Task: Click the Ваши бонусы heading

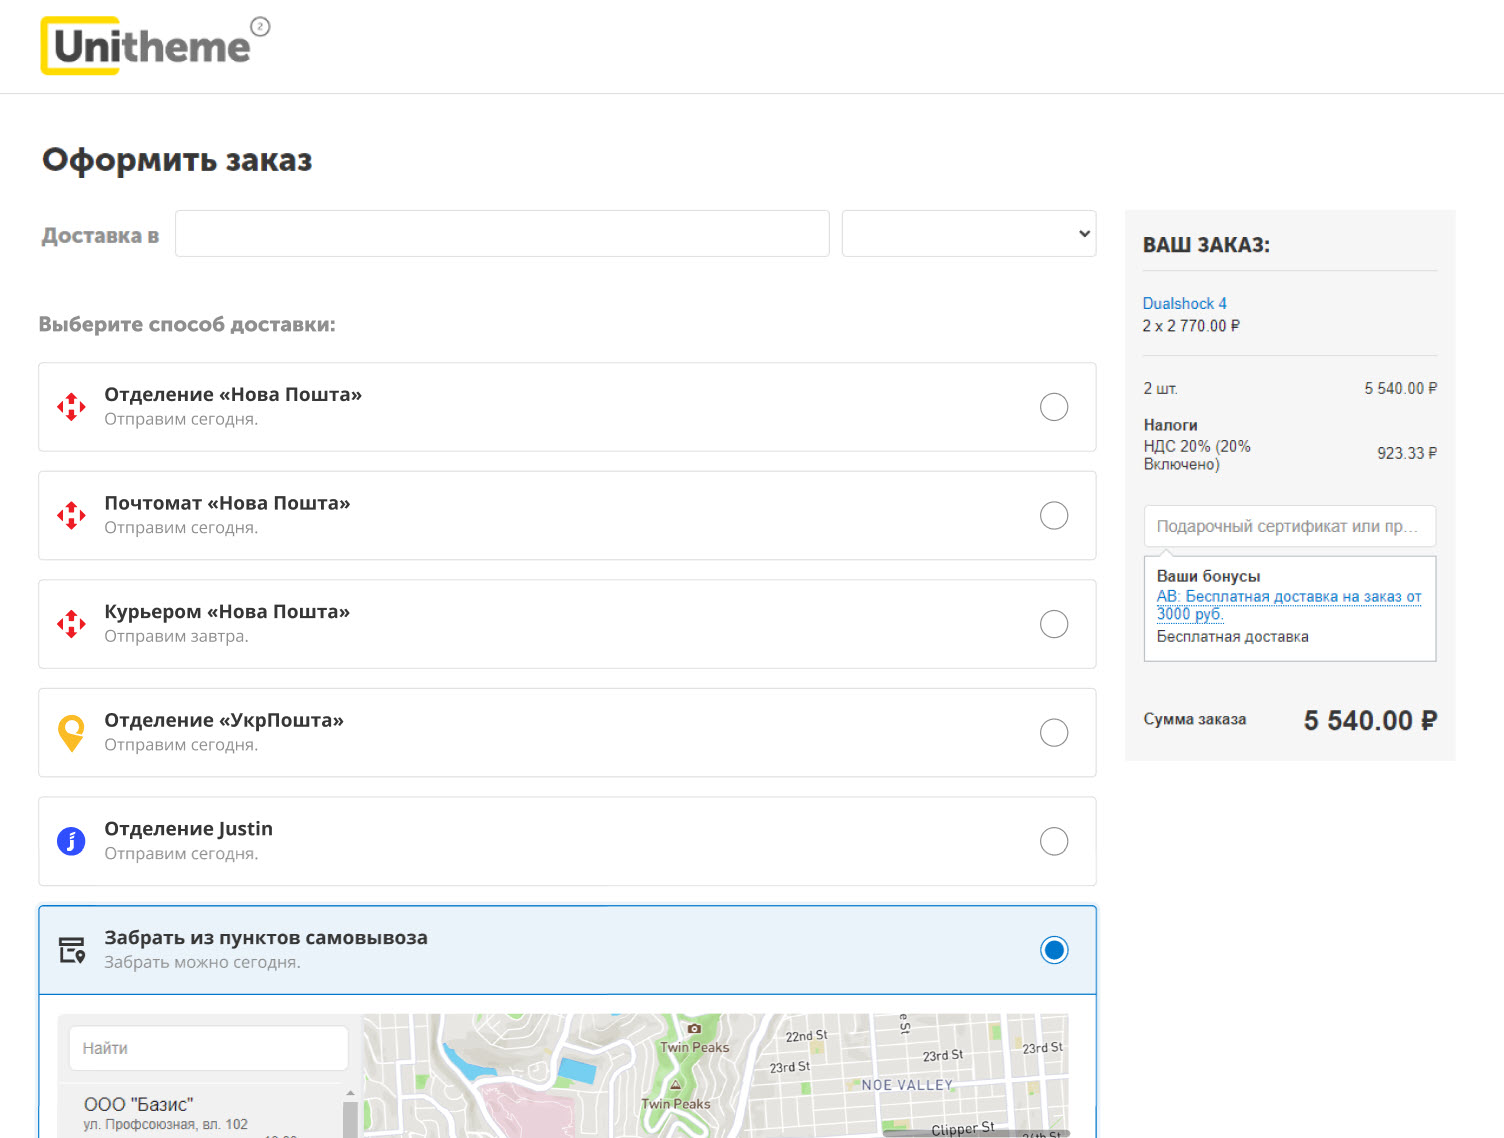Action: (x=1208, y=576)
